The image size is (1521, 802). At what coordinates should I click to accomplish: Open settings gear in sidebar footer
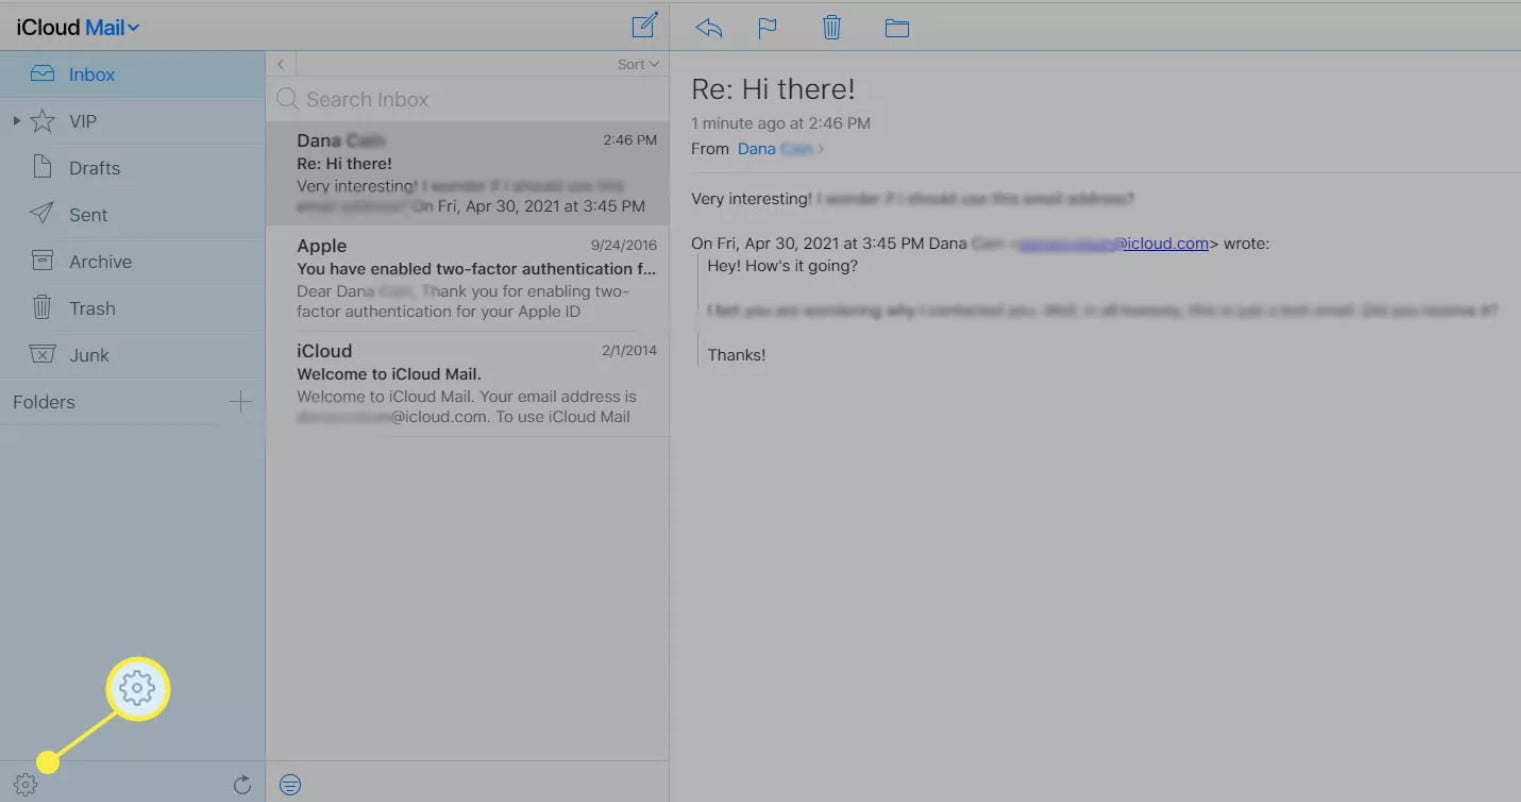click(25, 785)
